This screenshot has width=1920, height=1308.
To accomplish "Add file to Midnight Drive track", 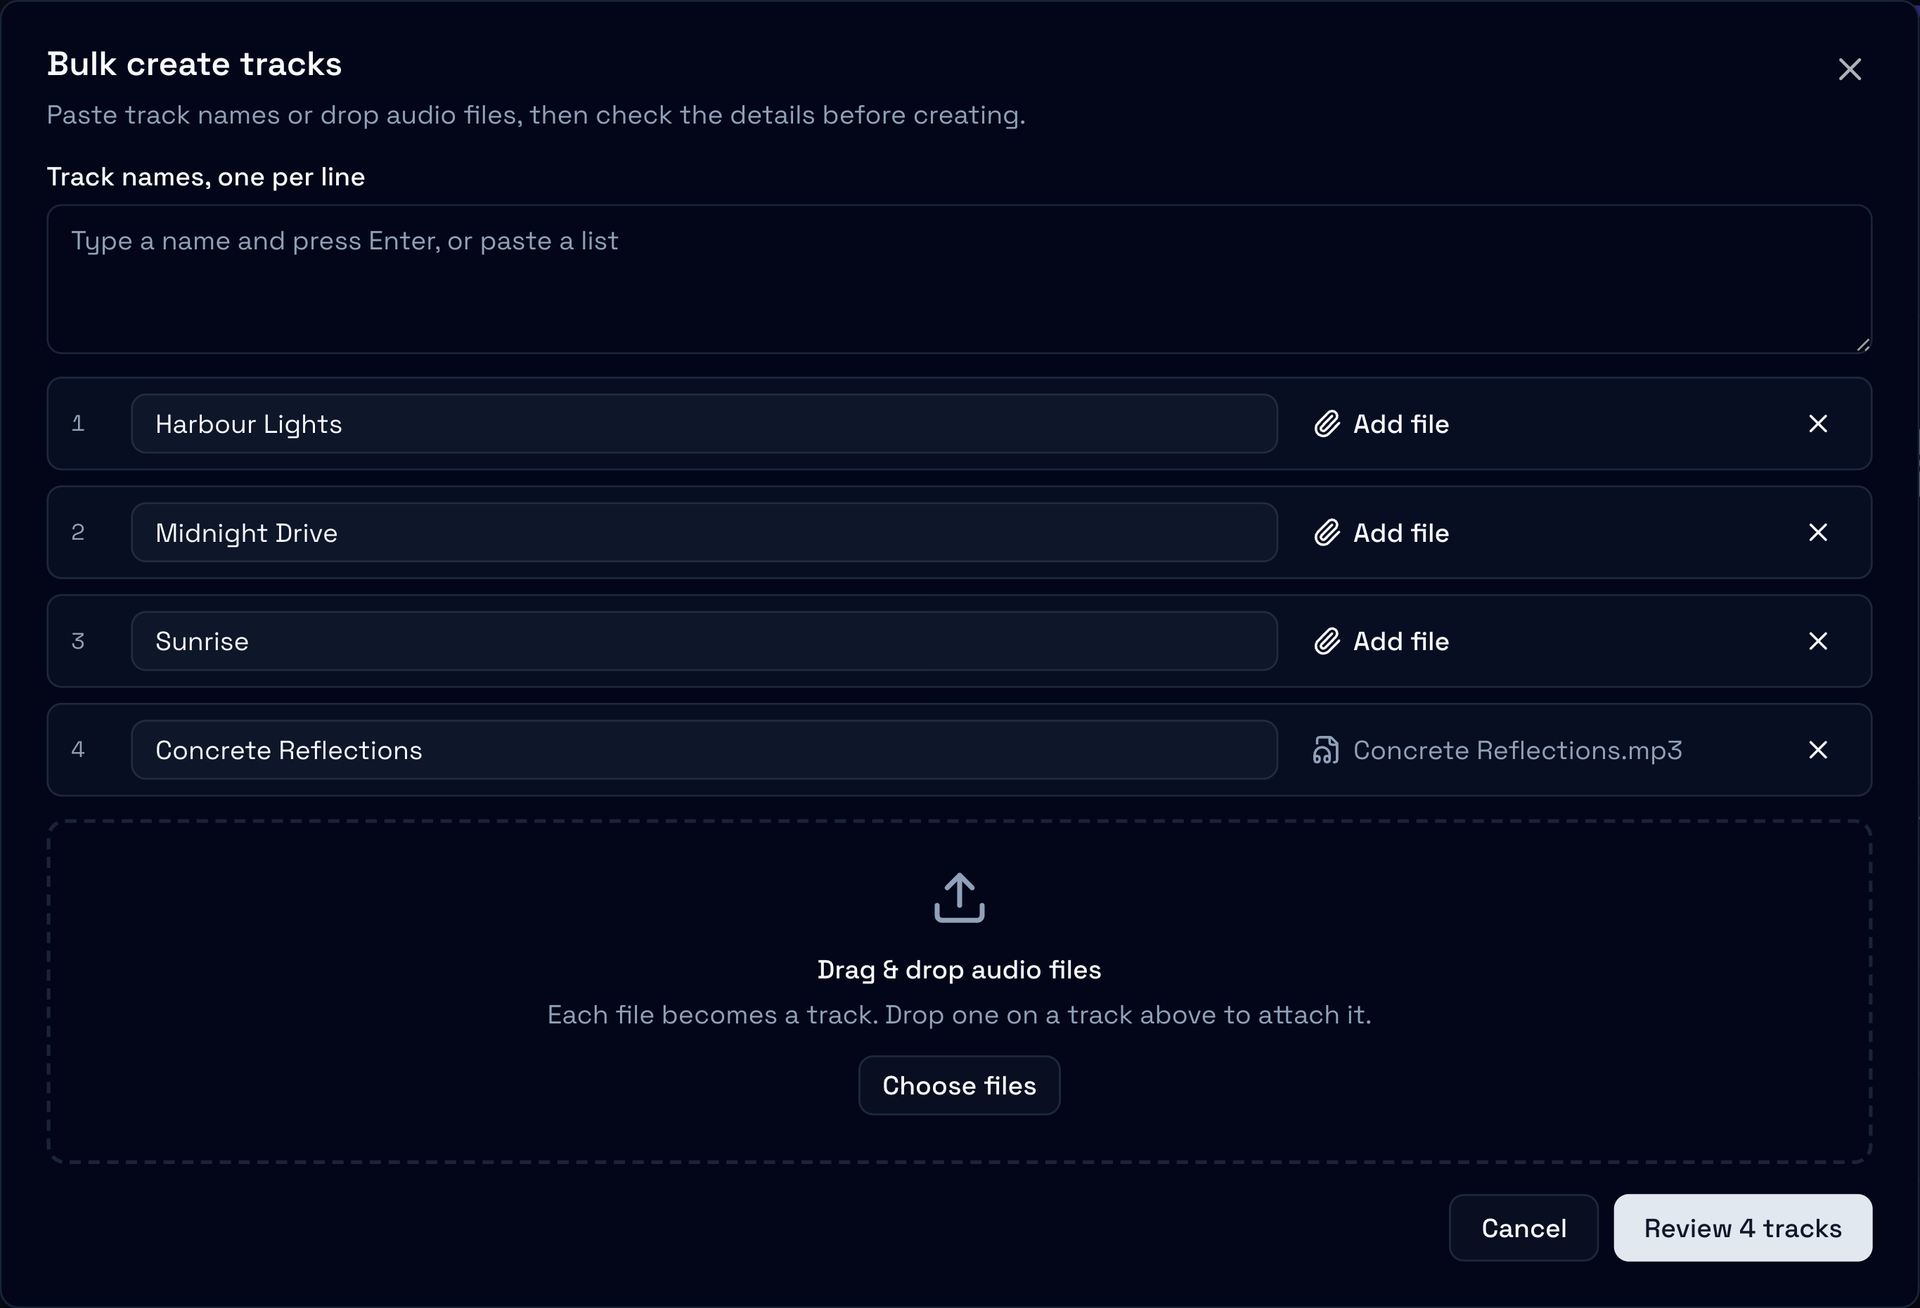I will tap(1381, 533).
